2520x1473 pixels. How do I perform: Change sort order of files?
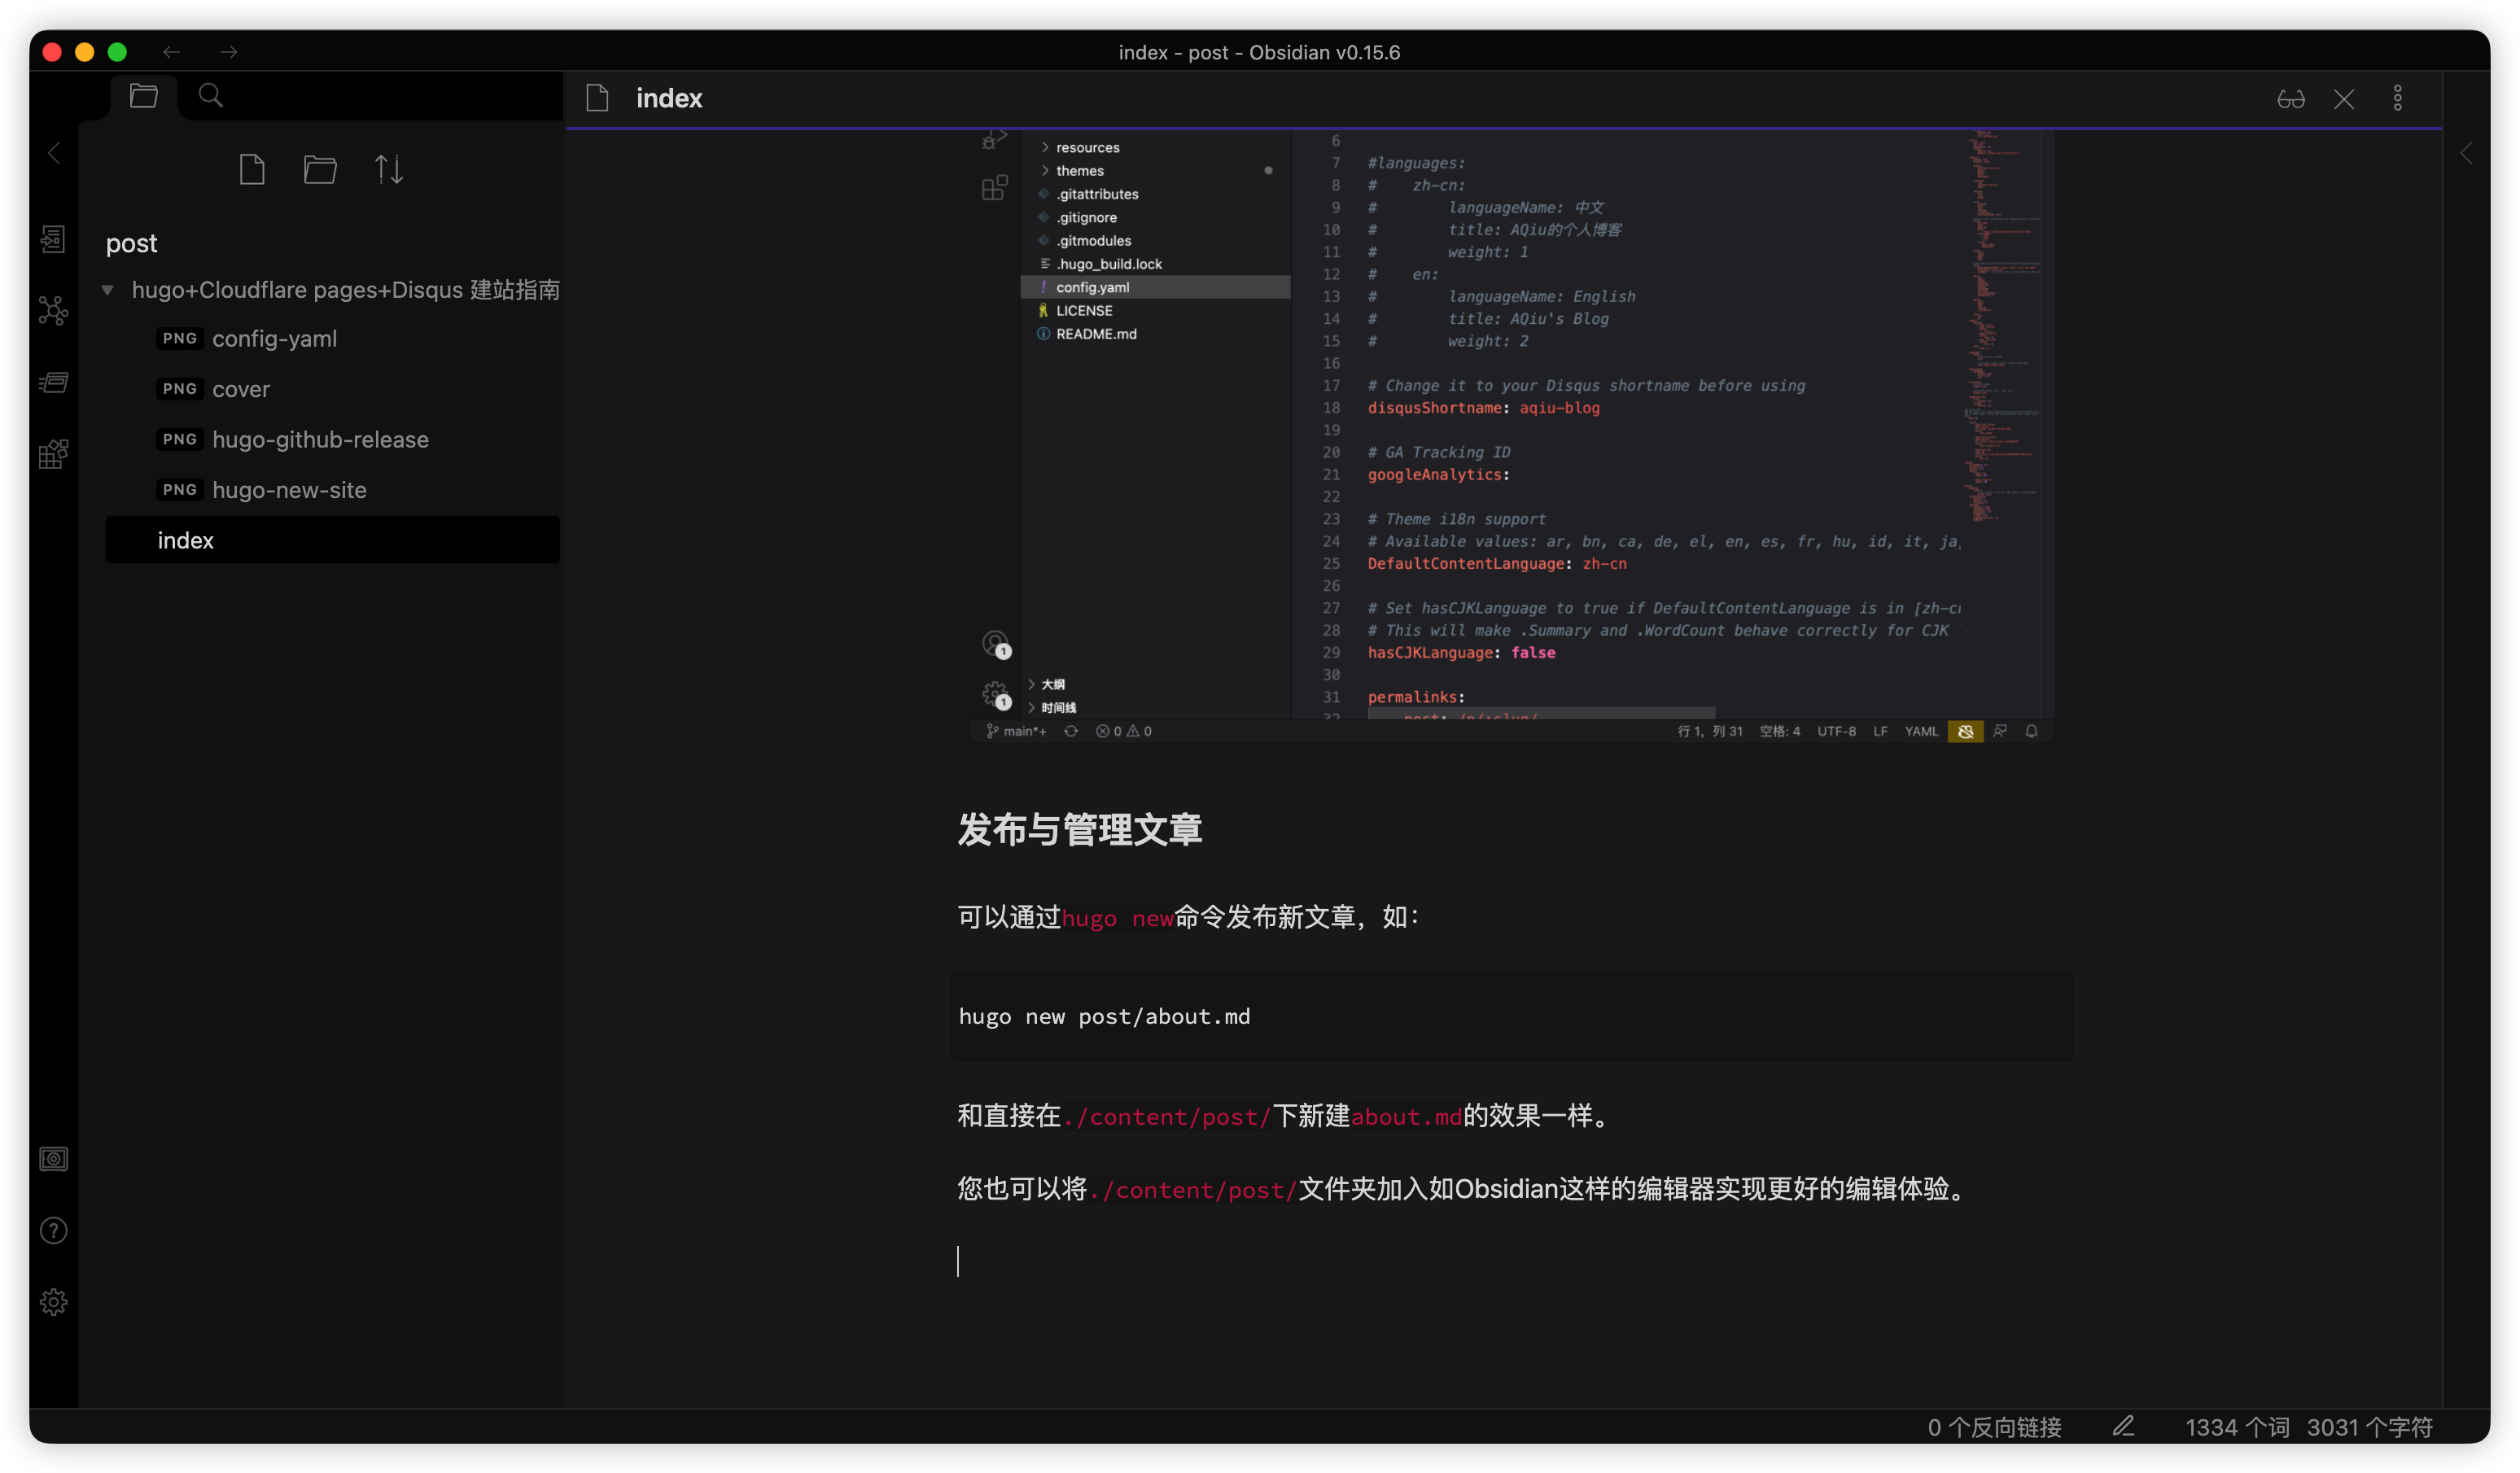point(388,169)
